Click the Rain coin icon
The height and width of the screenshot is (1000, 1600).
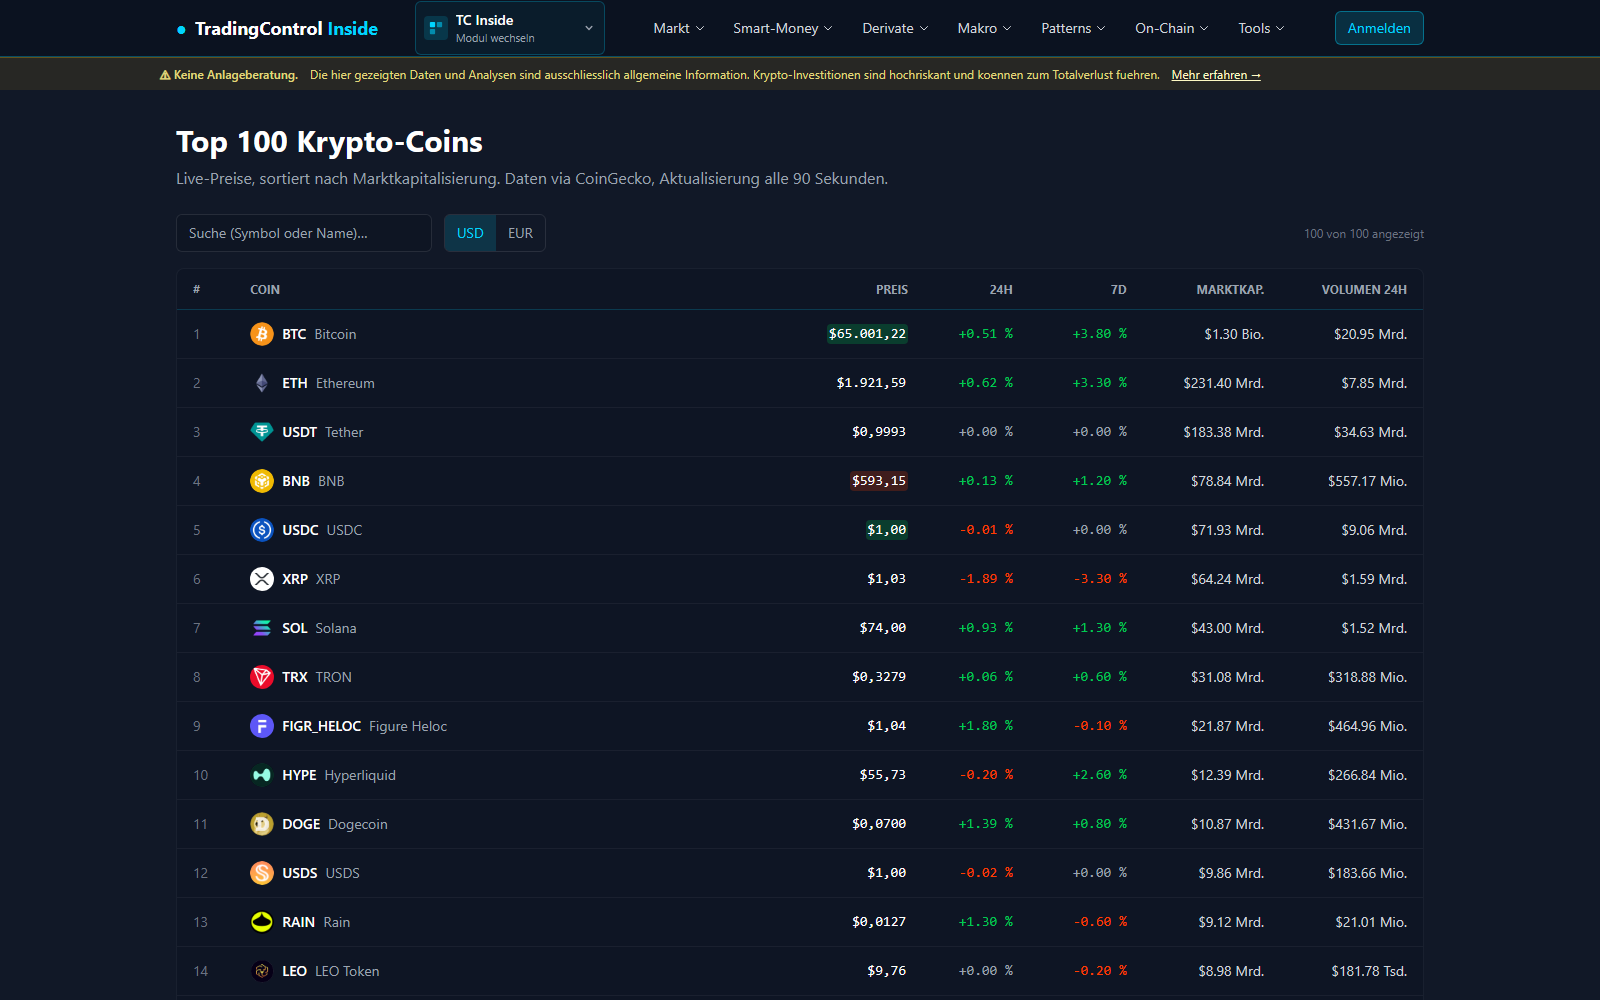pos(262,922)
